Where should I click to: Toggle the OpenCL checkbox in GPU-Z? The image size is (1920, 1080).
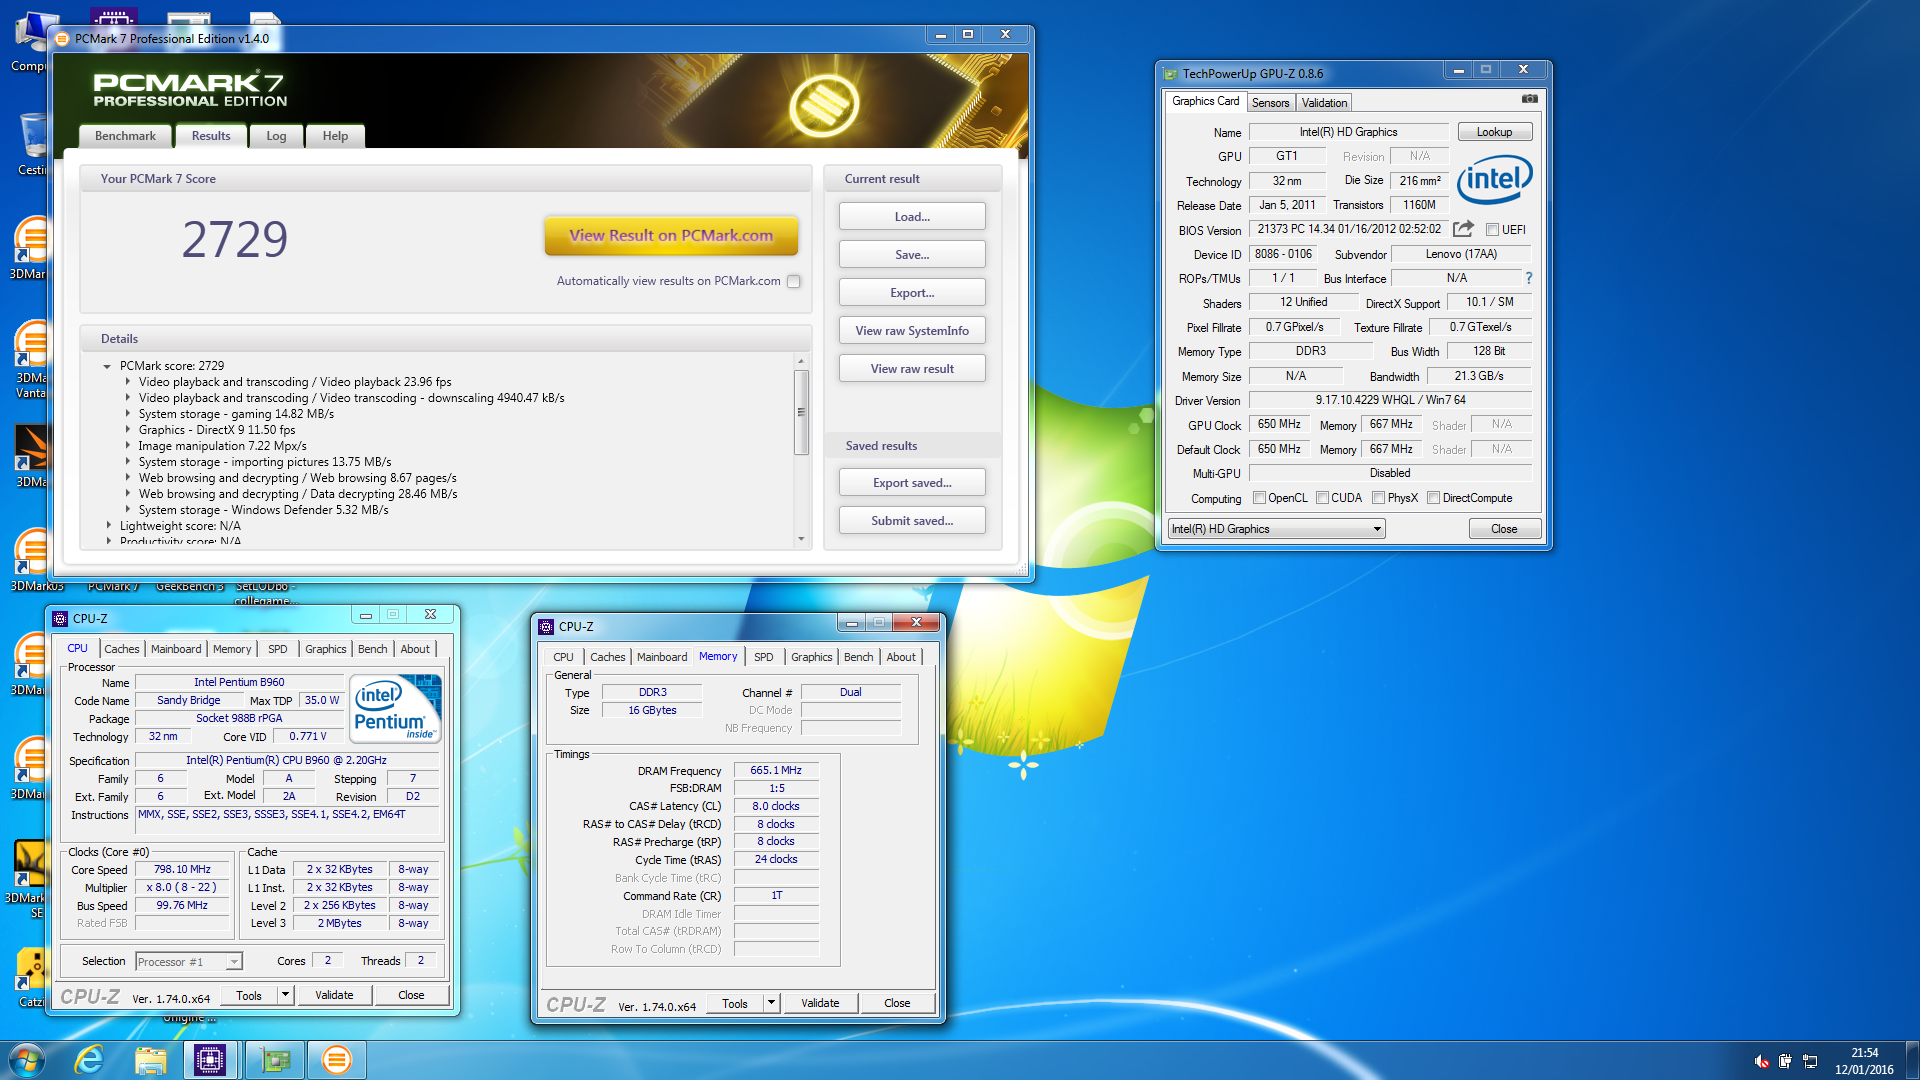click(x=1259, y=497)
